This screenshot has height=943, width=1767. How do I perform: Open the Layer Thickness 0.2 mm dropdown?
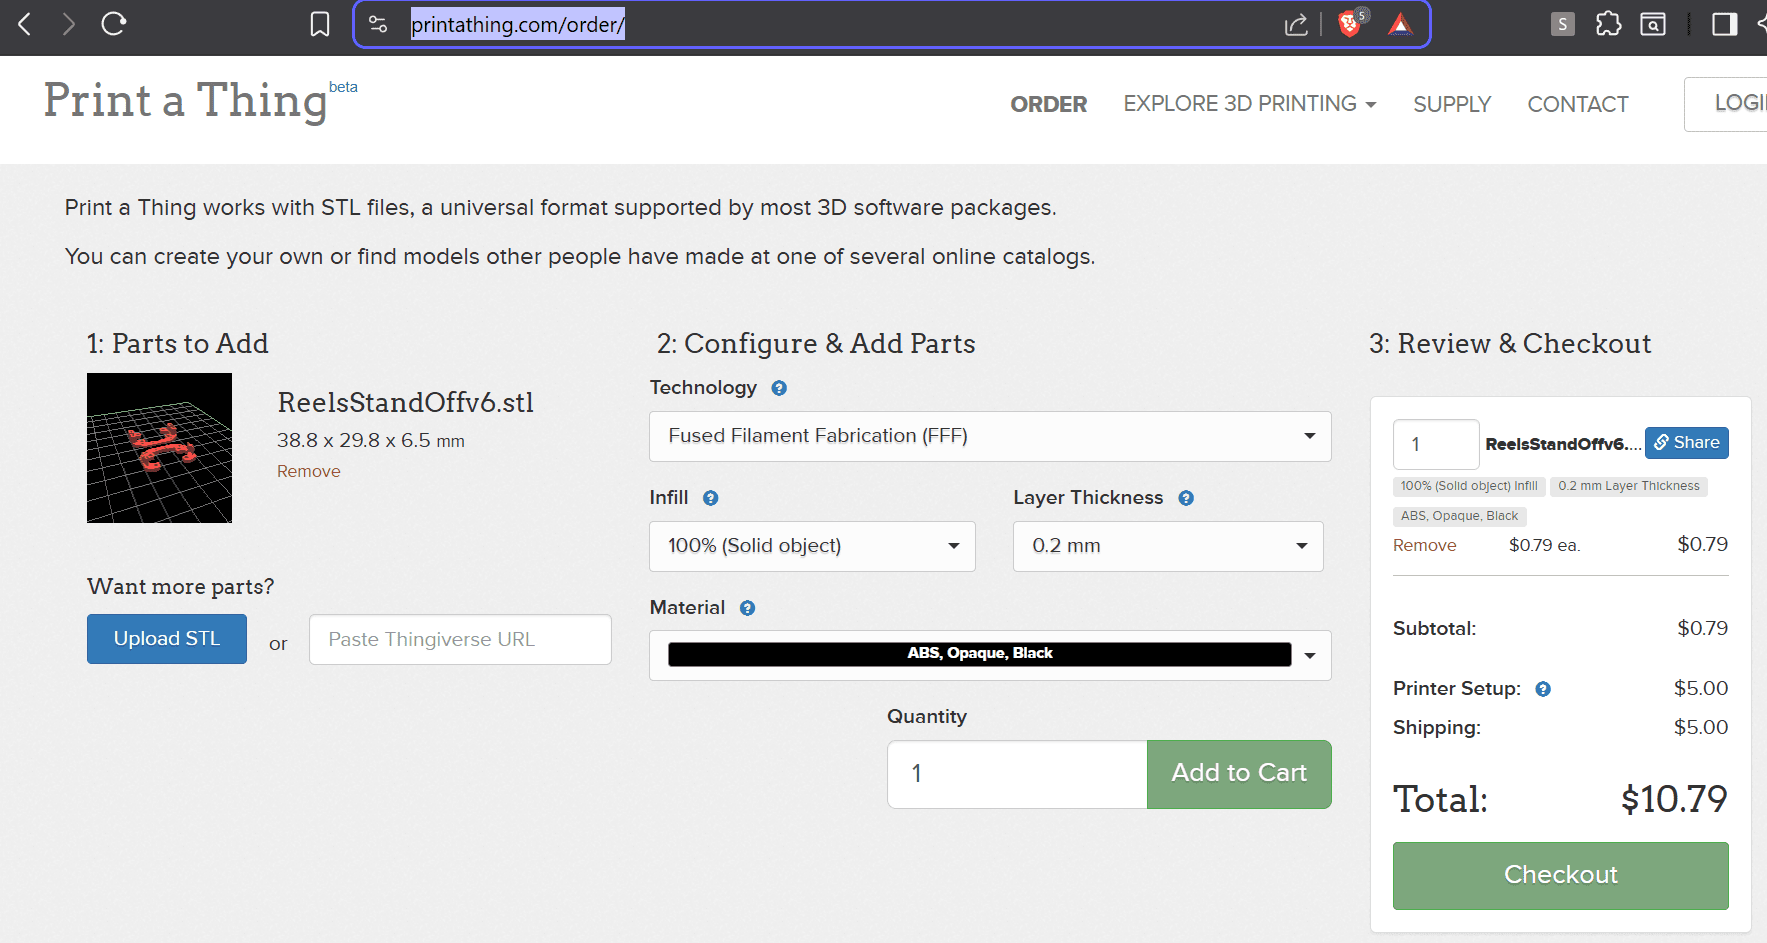(x=1168, y=546)
